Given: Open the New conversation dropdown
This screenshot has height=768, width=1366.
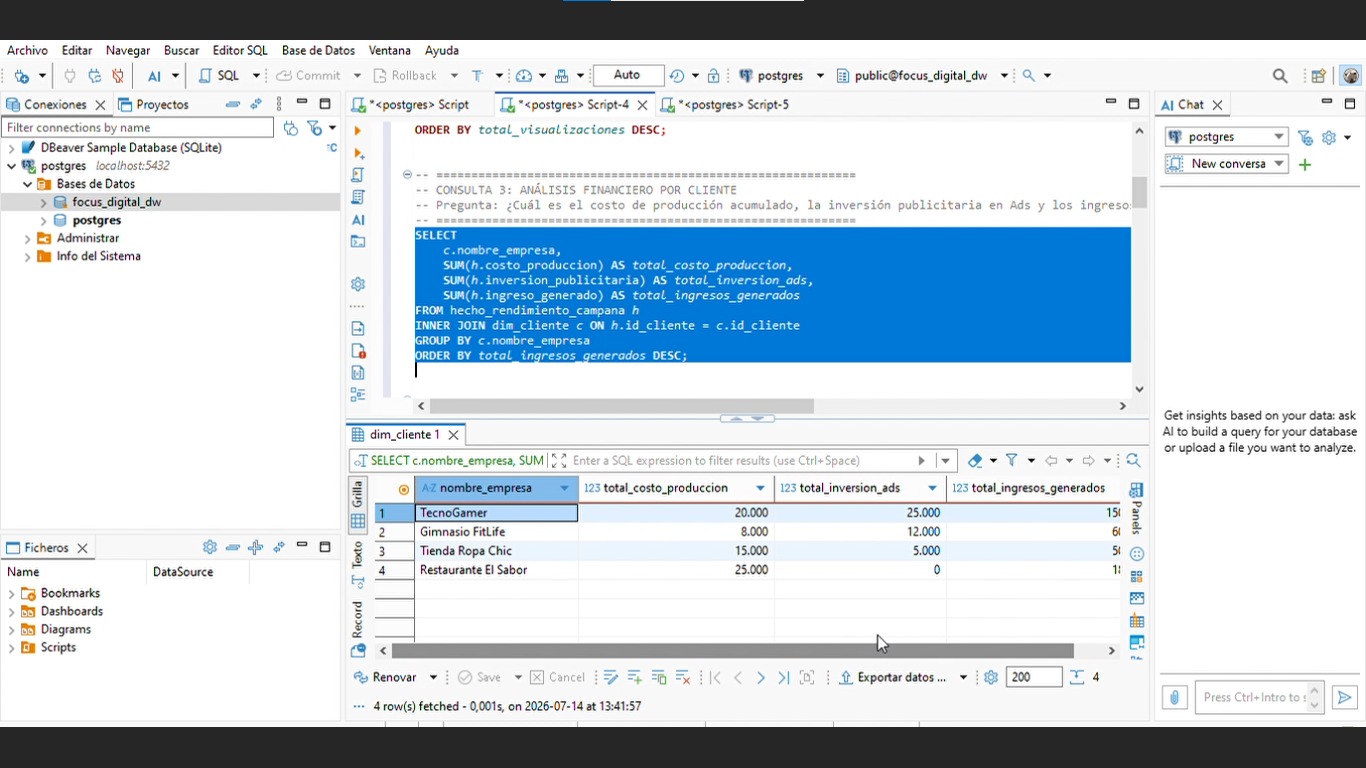Looking at the screenshot, I should click(x=1227, y=164).
